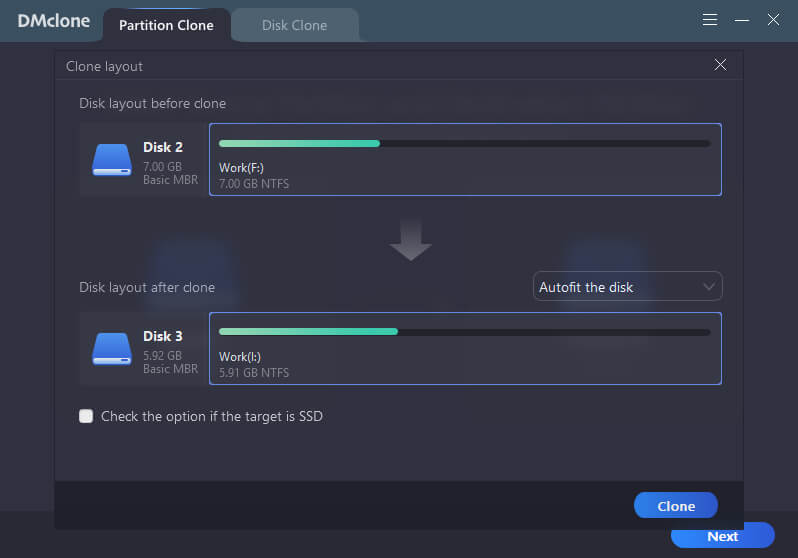Screen dimensions: 798x558
Task: Minimize the DMclone window
Action: point(742,20)
